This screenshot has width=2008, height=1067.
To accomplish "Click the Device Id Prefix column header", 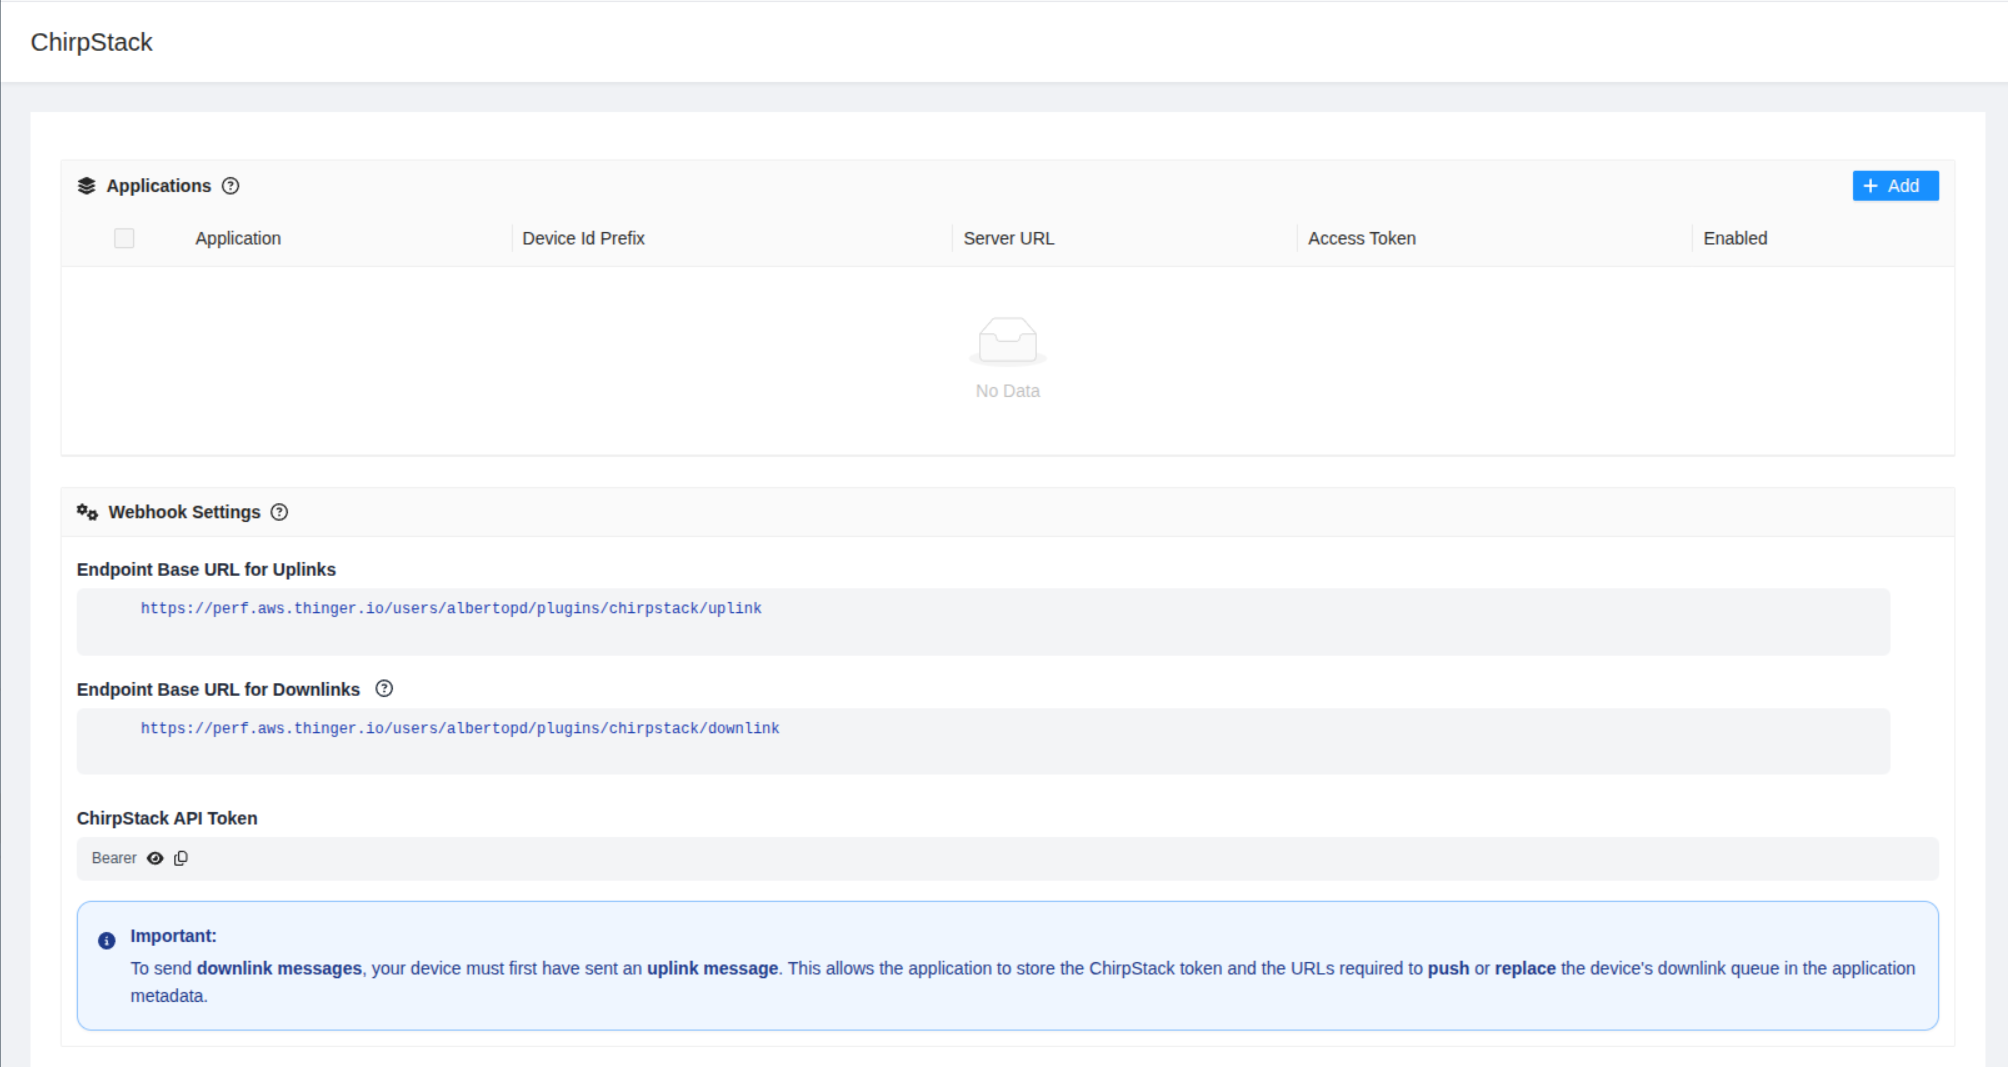I will click(583, 238).
